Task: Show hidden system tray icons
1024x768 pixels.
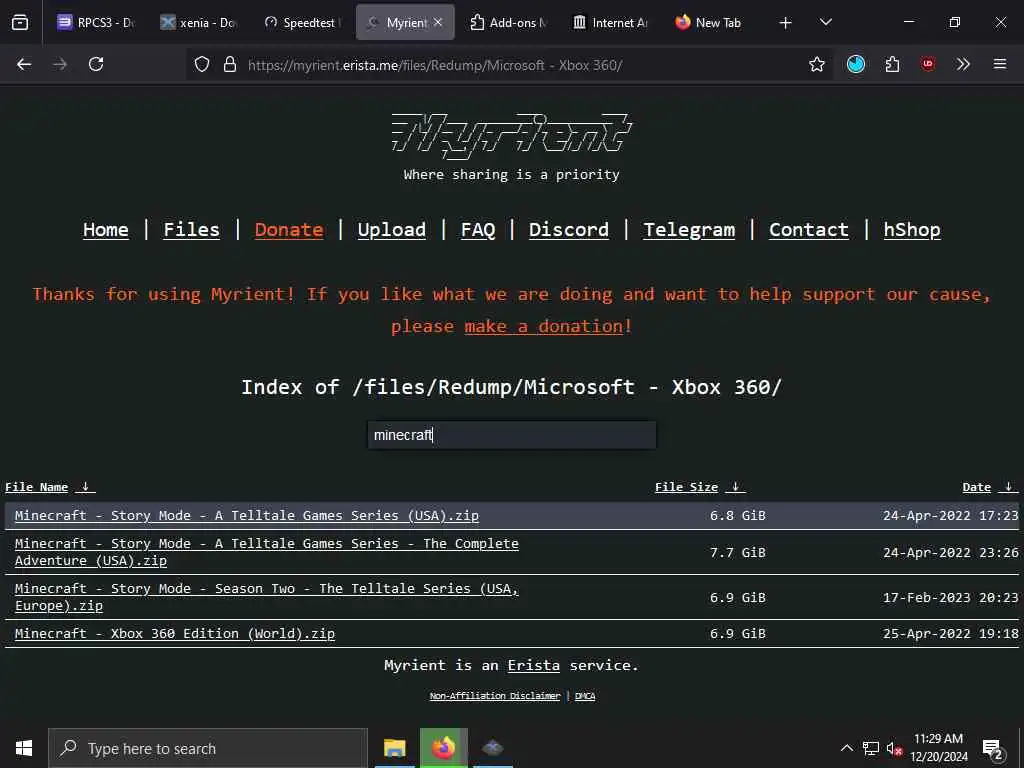Action: pyautogui.click(x=846, y=748)
